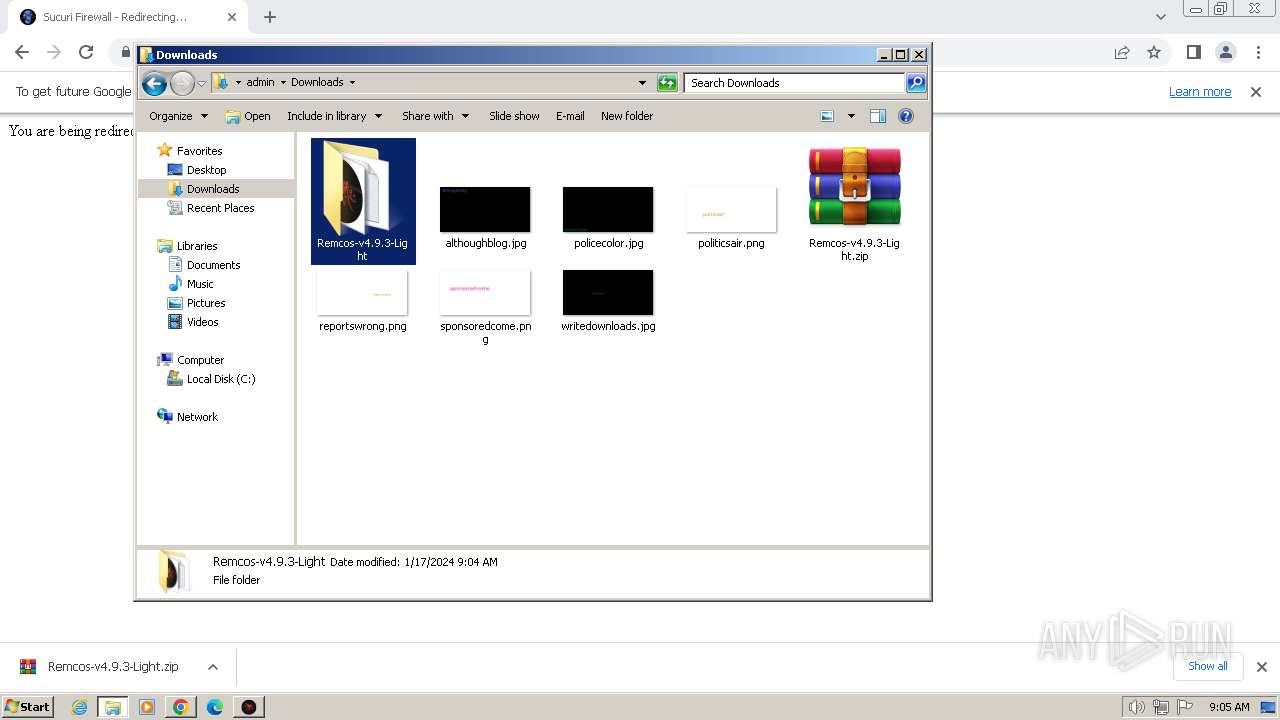Screen dimensions: 1280x720
Task: Click the volume icon in system tray
Action: coord(1136,707)
